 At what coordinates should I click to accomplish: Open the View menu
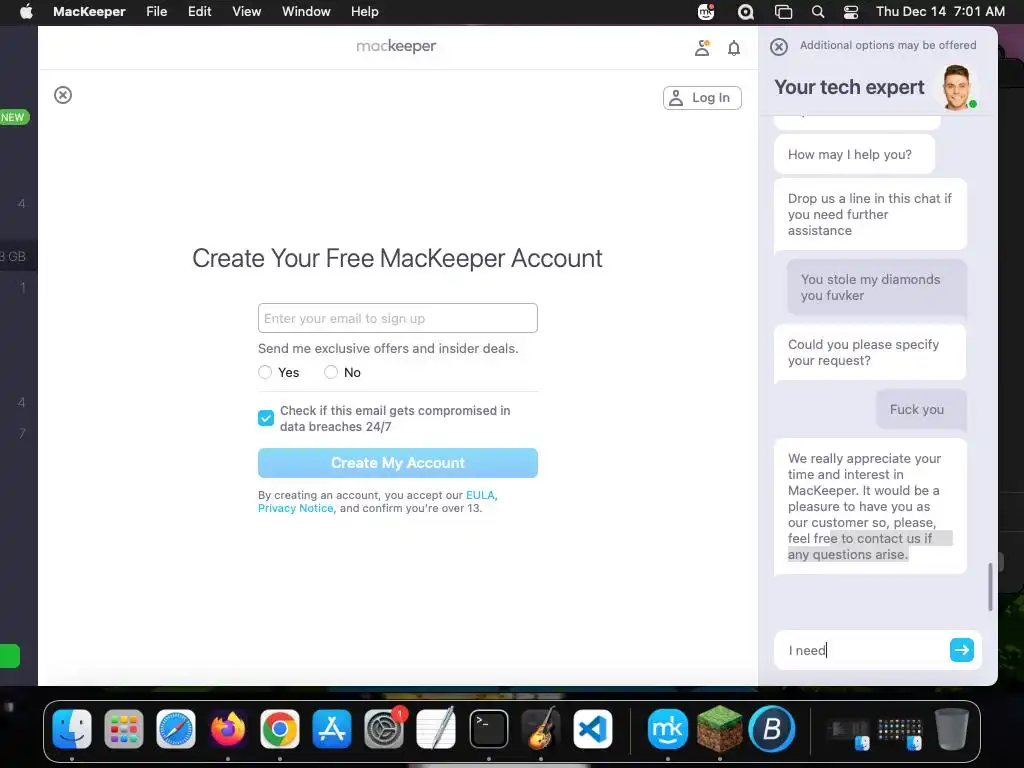pyautogui.click(x=247, y=12)
